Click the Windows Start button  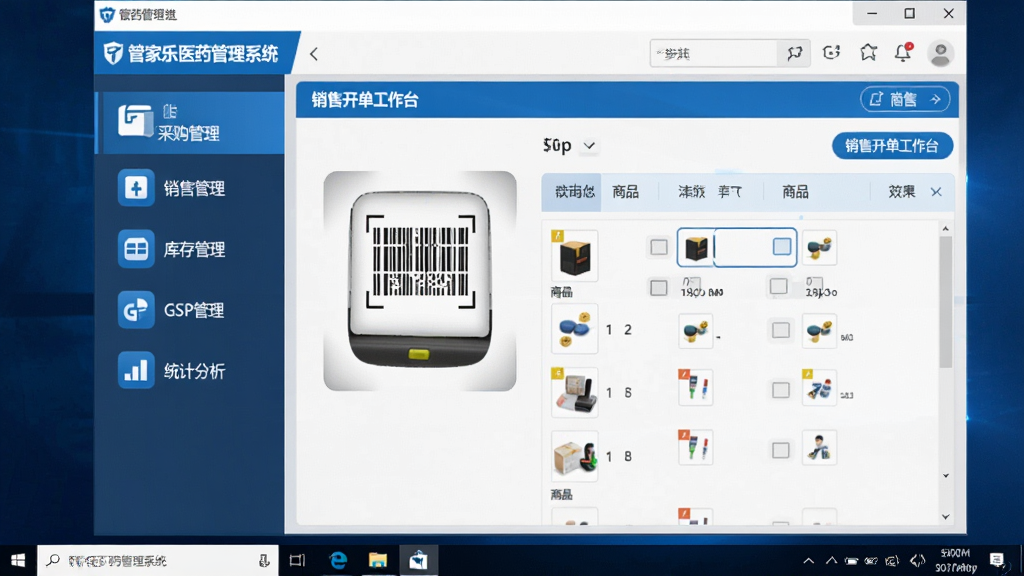18,560
